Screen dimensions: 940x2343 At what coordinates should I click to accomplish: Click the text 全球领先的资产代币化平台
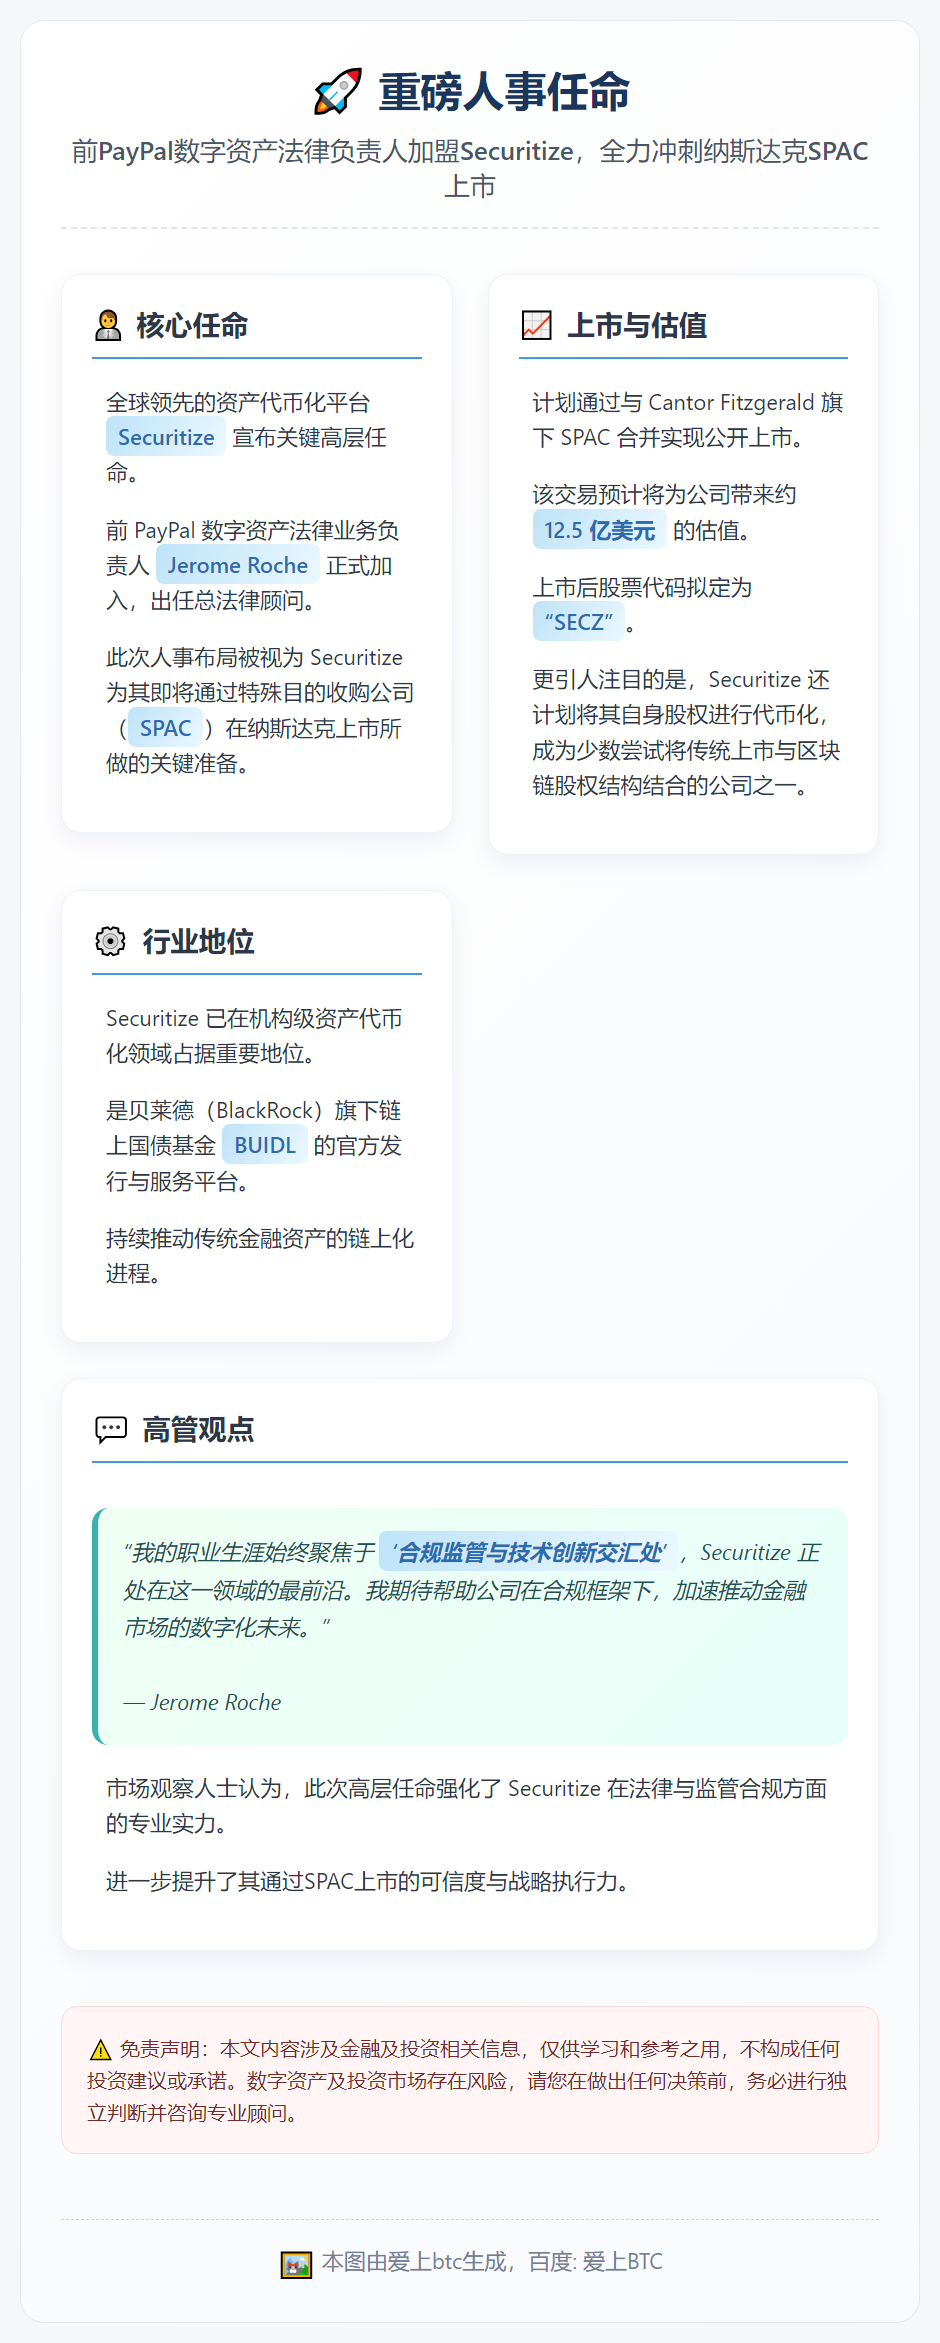[x=238, y=403]
